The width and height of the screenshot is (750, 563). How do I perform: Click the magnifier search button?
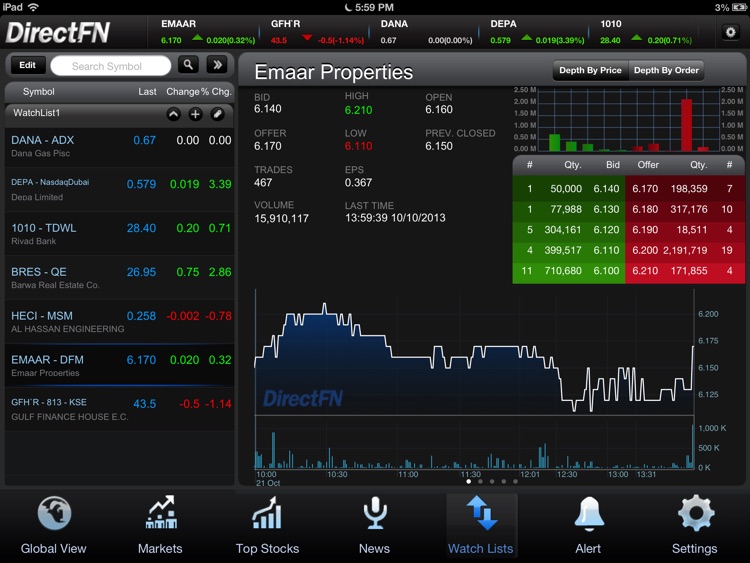click(188, 65)
